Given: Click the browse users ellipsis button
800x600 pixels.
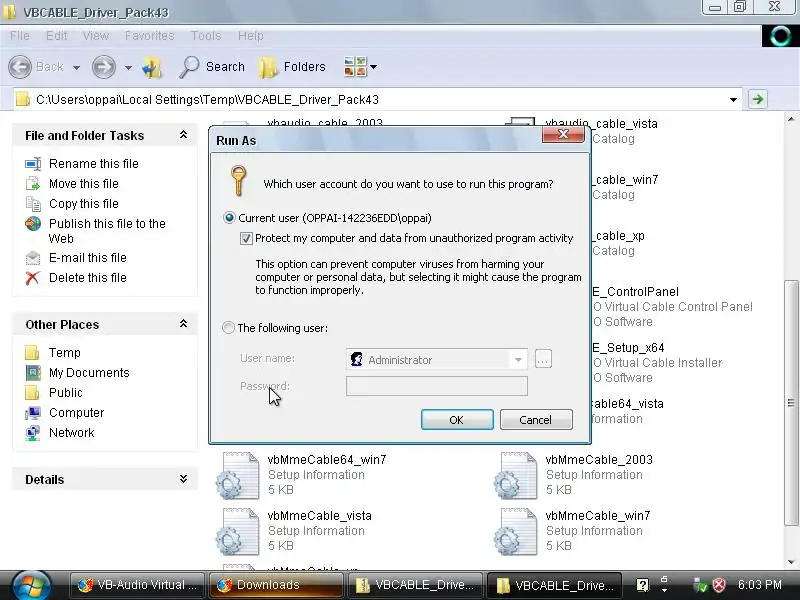Looking at the screenshot, I should click(x=543, y=360).
